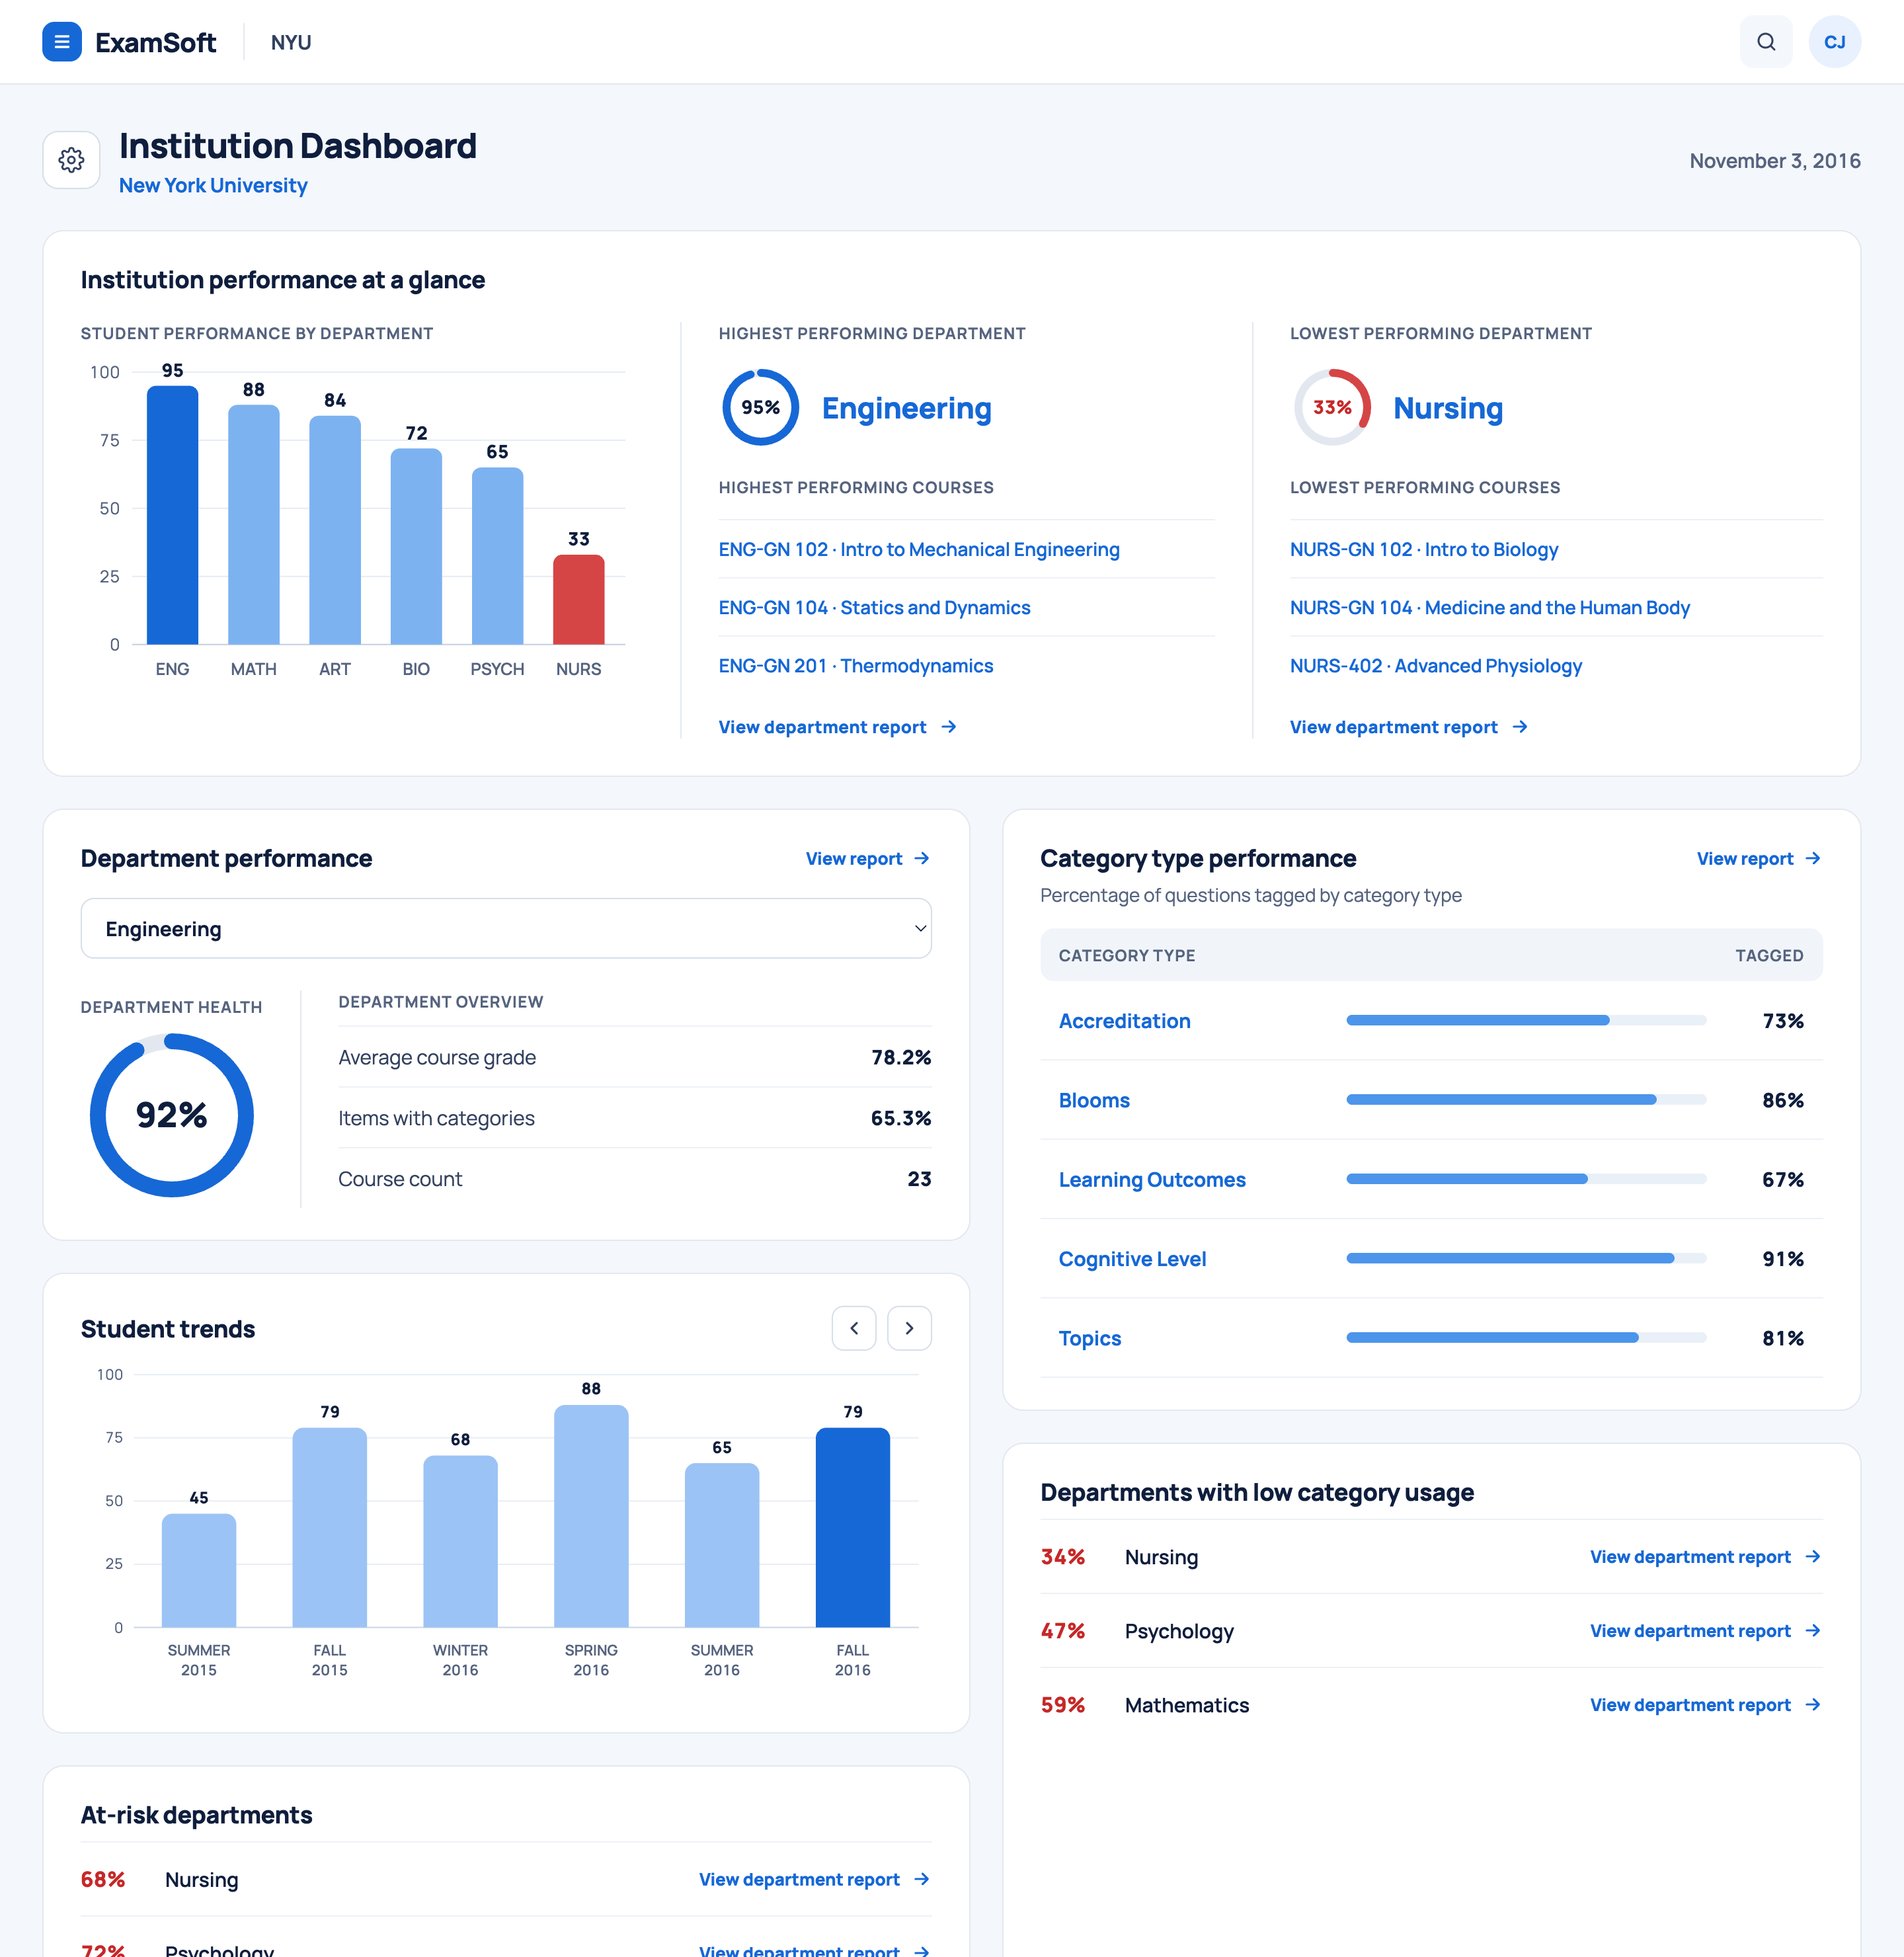Click the ExamSoft logo text
The image size is (1904, 1957).
pos(155,43)
